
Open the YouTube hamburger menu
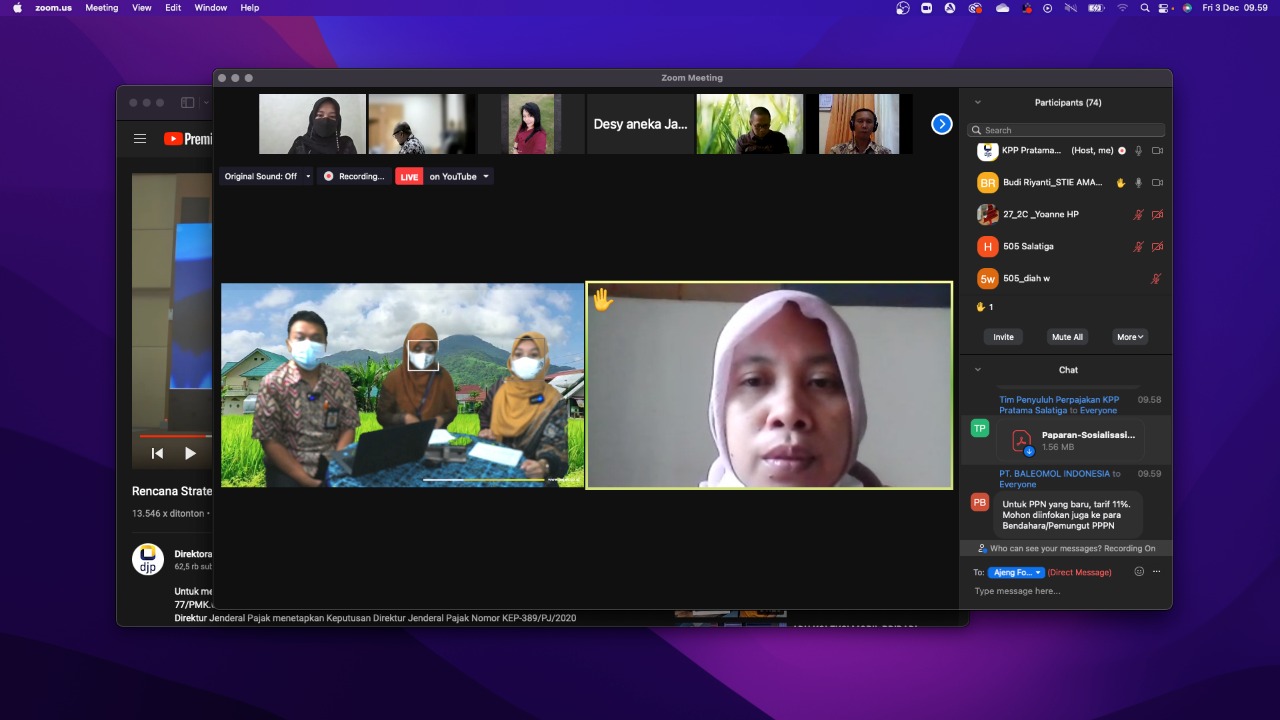[140, 139]
